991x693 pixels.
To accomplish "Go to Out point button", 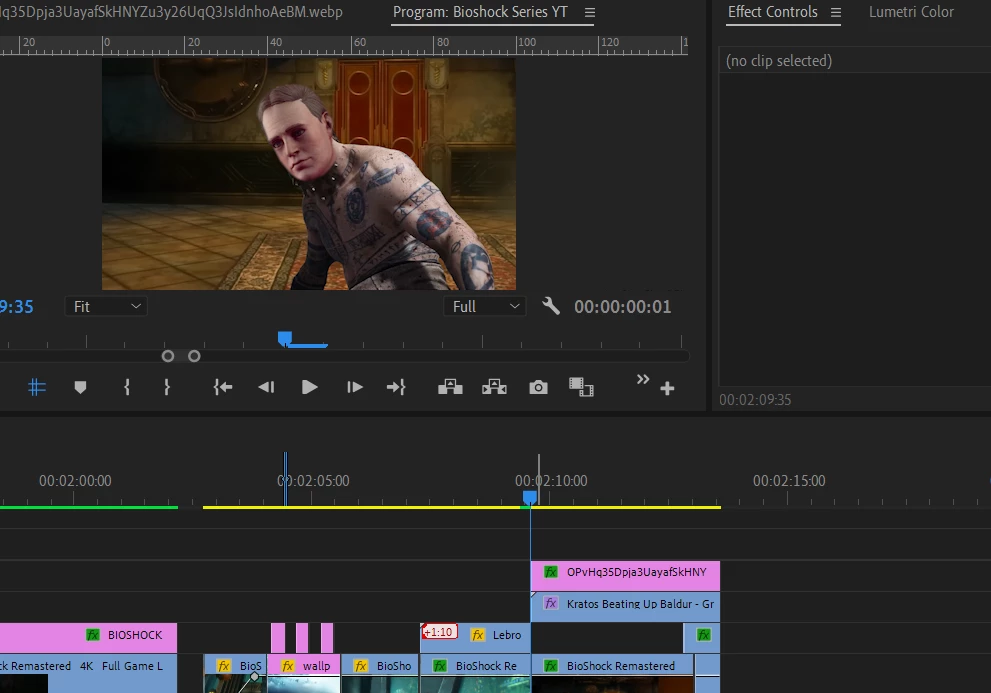I will click(396, 387).
